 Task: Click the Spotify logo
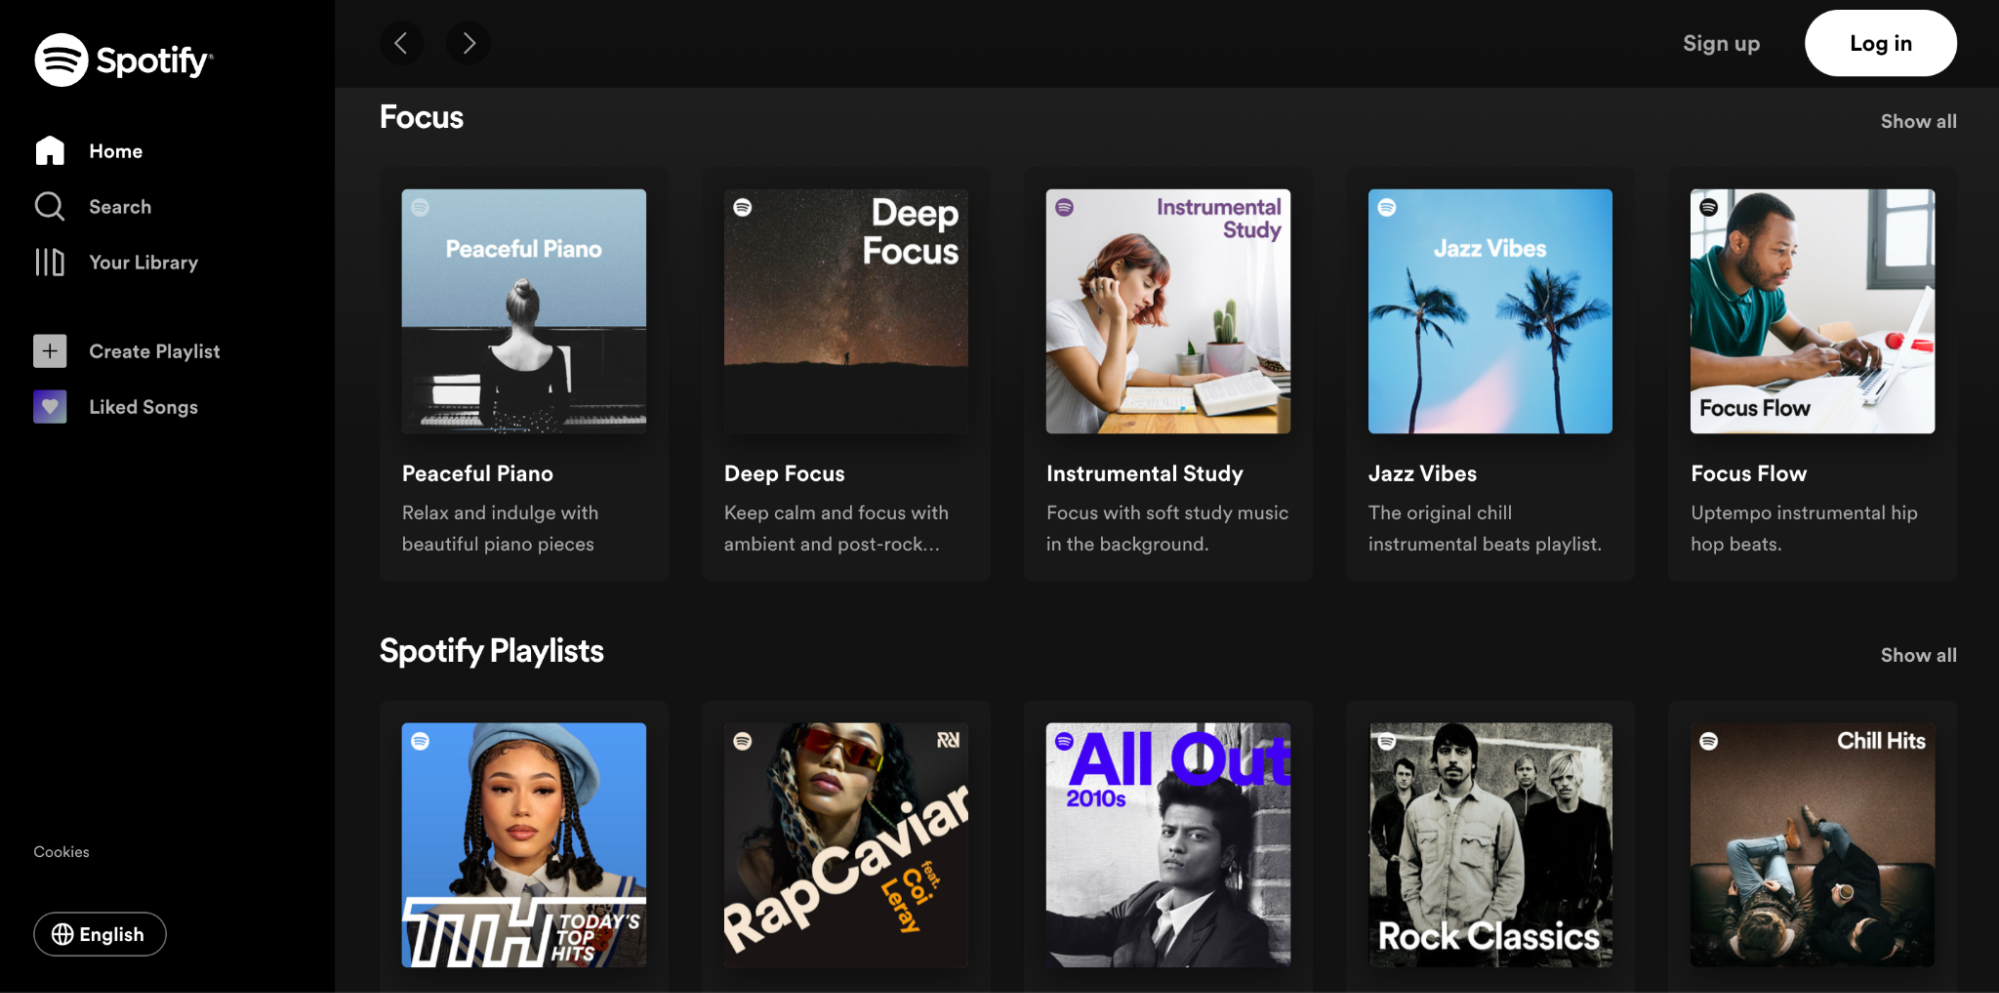pos(122,60)
